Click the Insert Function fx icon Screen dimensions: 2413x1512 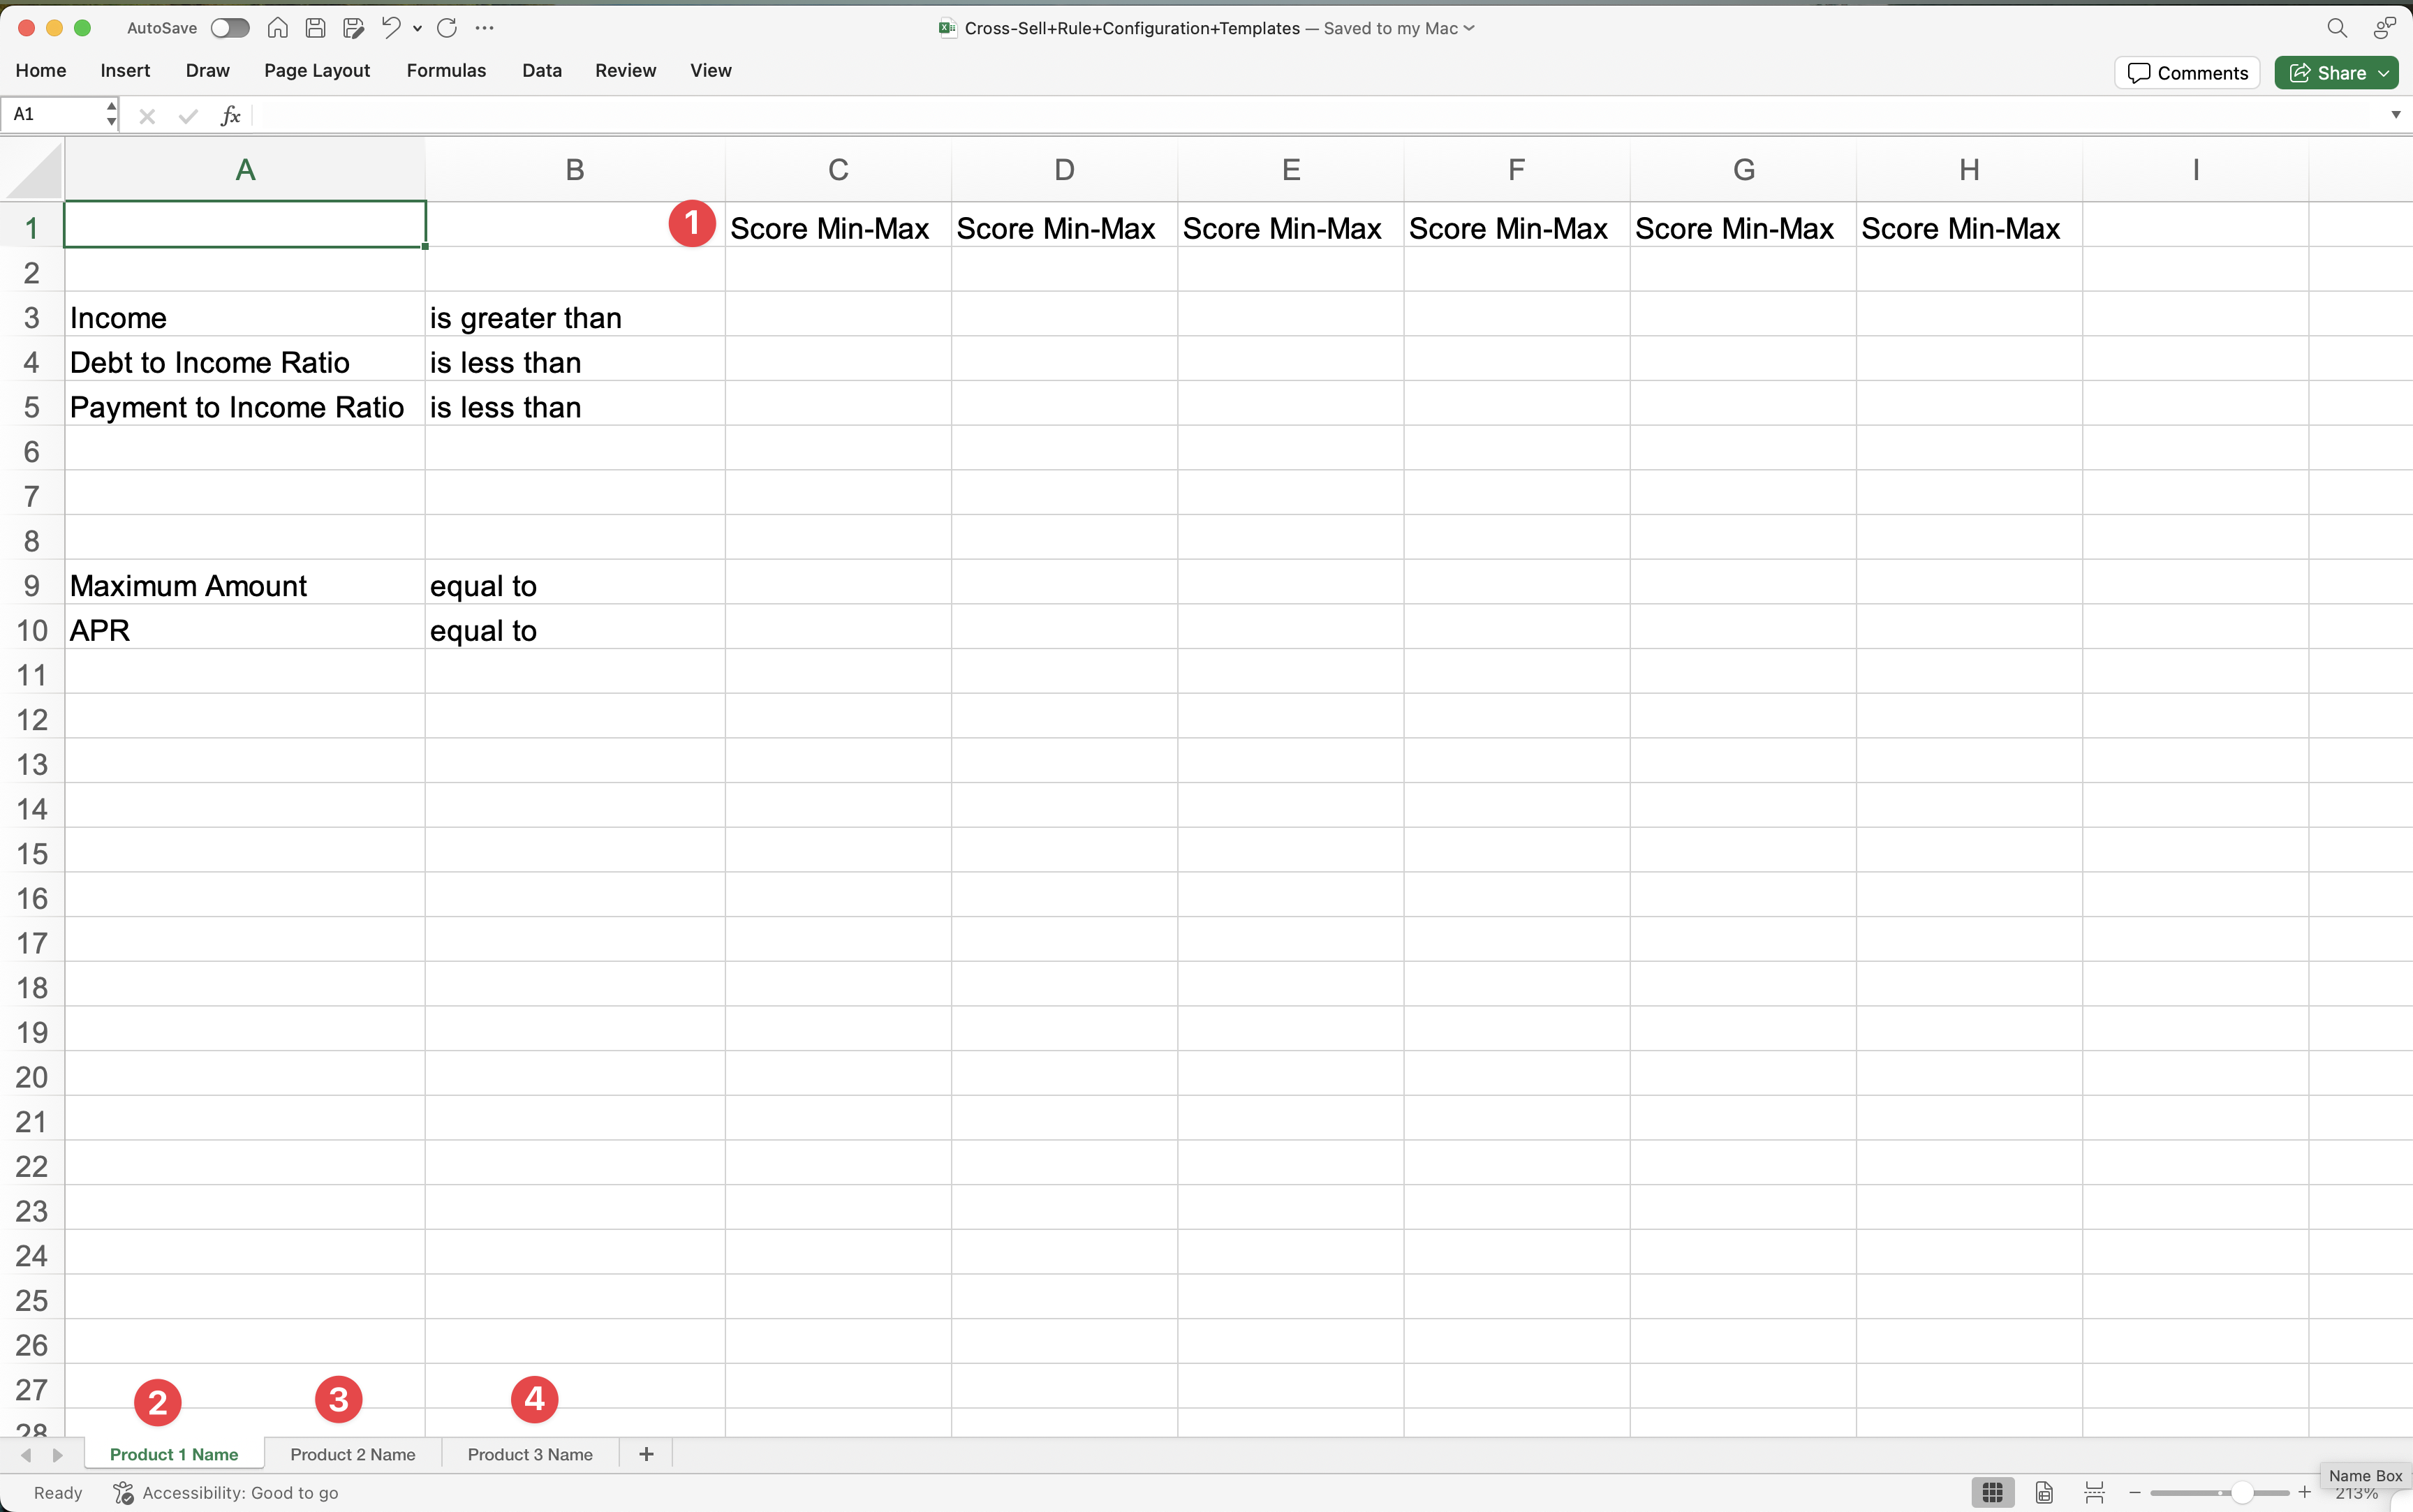pyautogui.click(x=230, y=115)
